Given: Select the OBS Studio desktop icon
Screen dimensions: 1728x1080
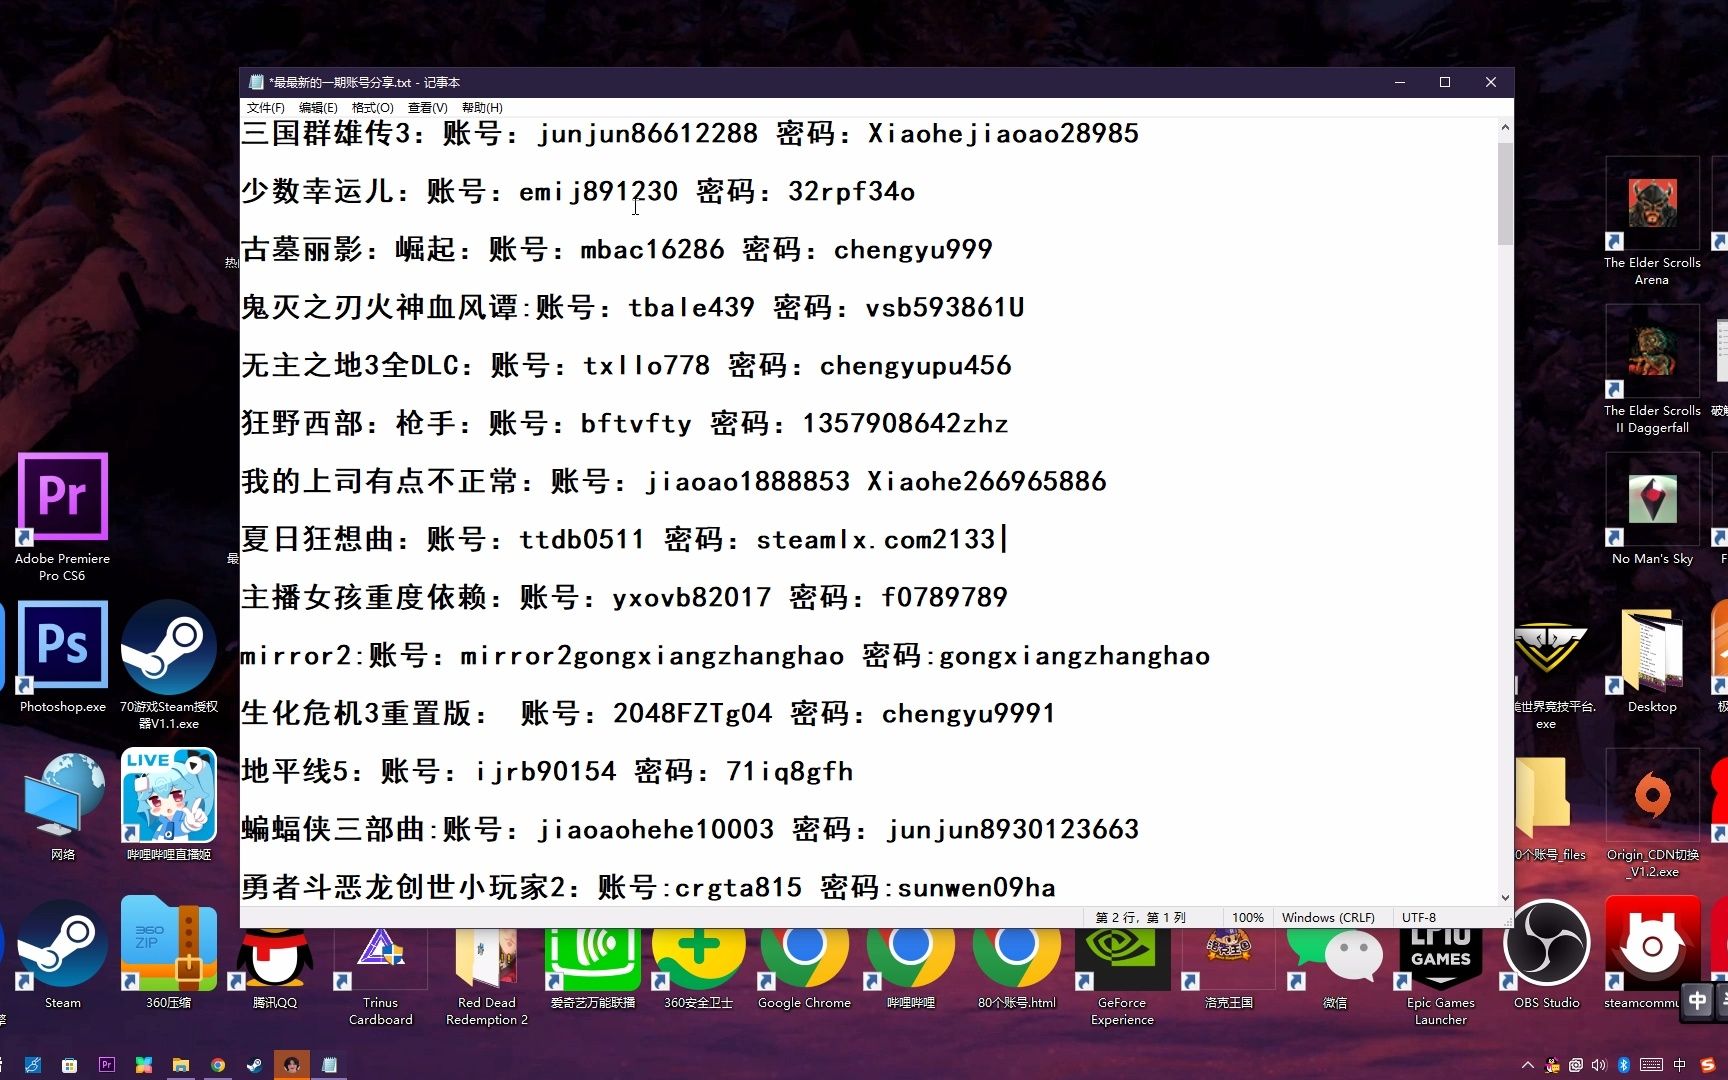Looking at the screenshot, I should pos(1546,955).
